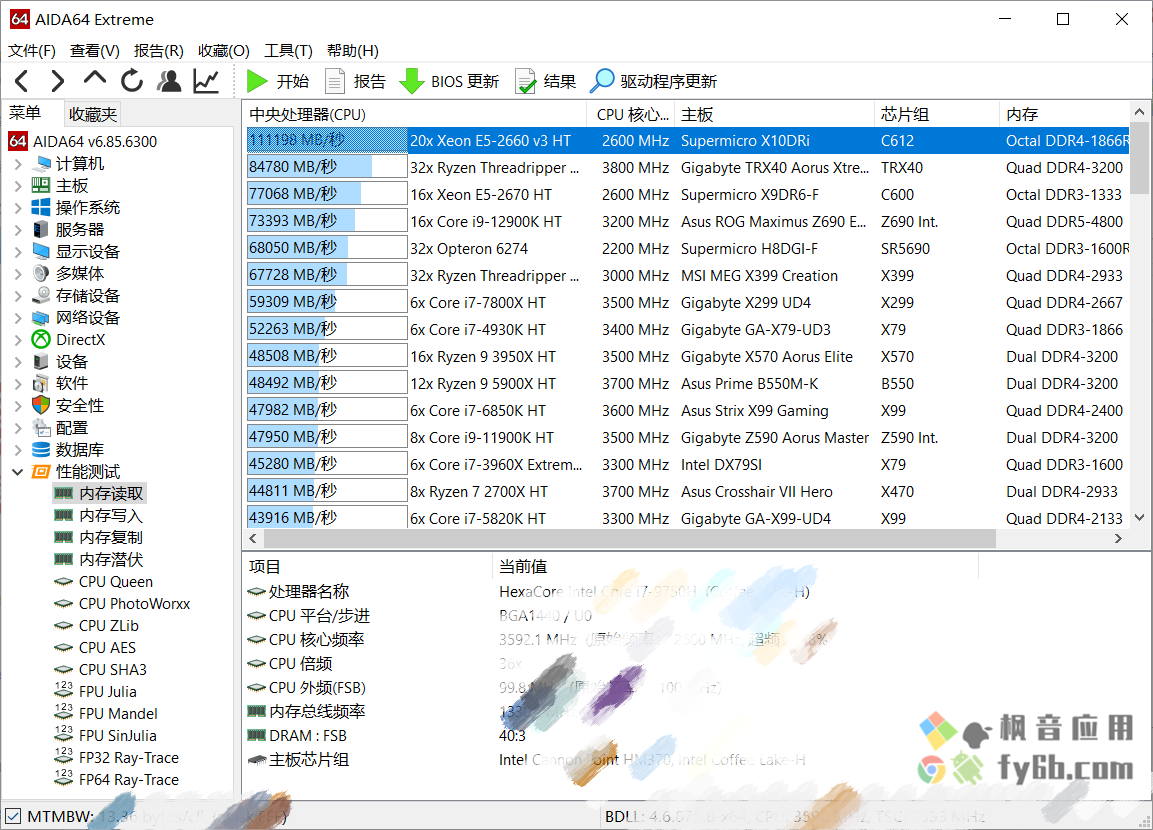Screen dimensions: 1153x830
Task: Go up one level with up arrow
Action: coord(94,79)
